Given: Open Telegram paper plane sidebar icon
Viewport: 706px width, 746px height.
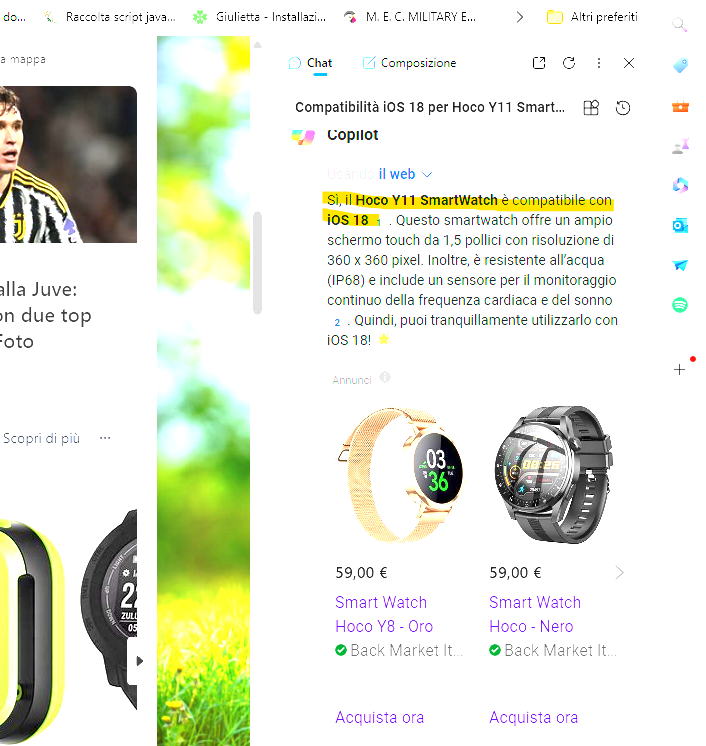Looking at the screenshot, I should point(680,265).
